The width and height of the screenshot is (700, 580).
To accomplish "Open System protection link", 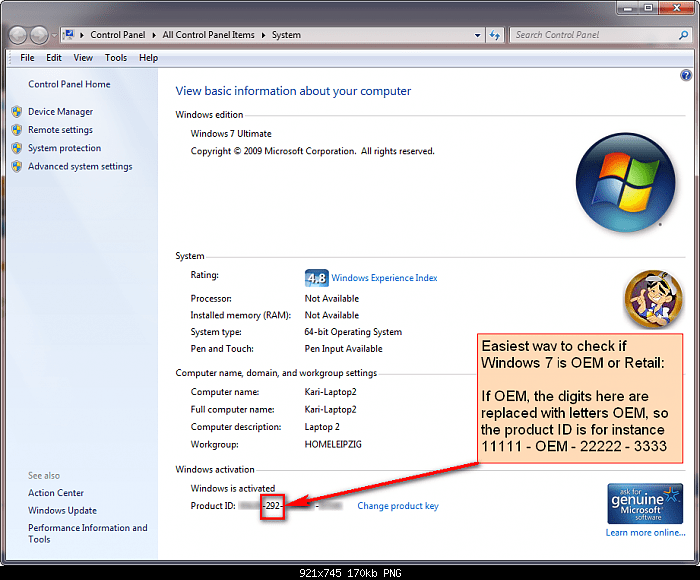I will (65, 148).
